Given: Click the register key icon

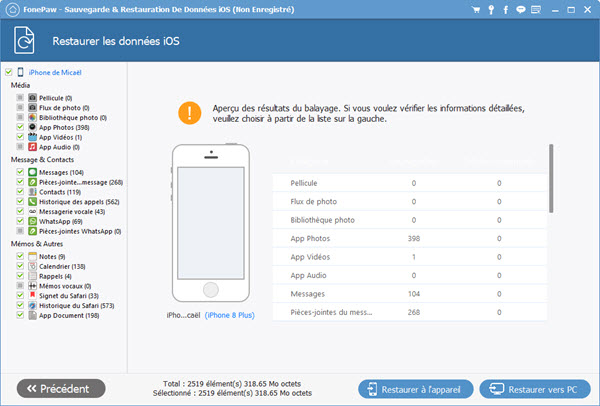Looking at the screenshot, I should [491, 10].
